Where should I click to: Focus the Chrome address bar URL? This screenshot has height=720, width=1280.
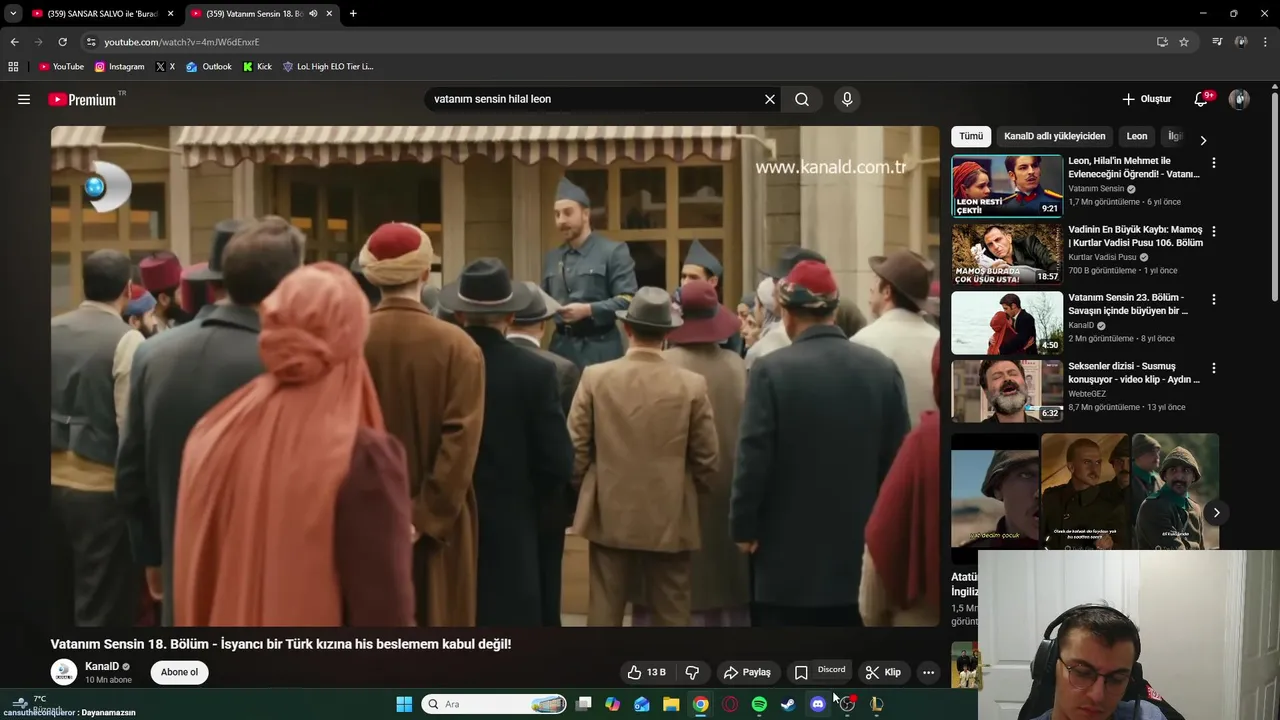(181, 42)
